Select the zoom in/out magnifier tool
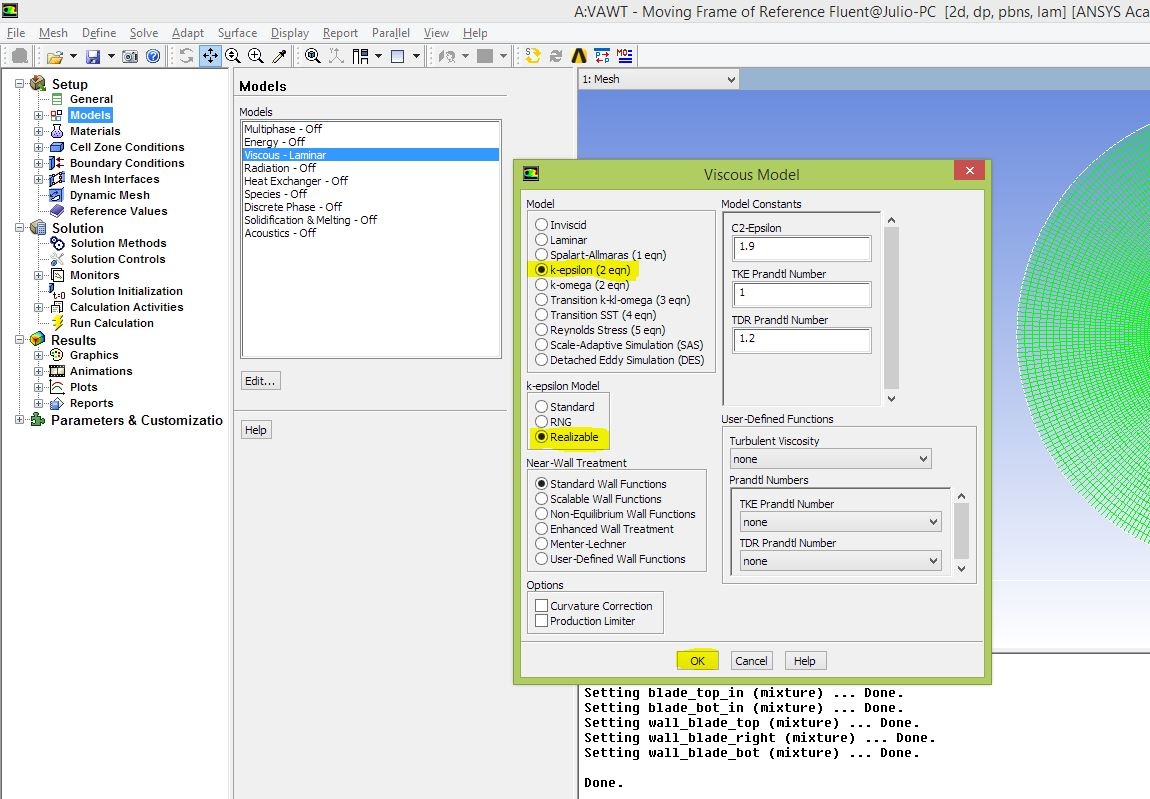Screen dimensions: 1150x799 (233, 56)
